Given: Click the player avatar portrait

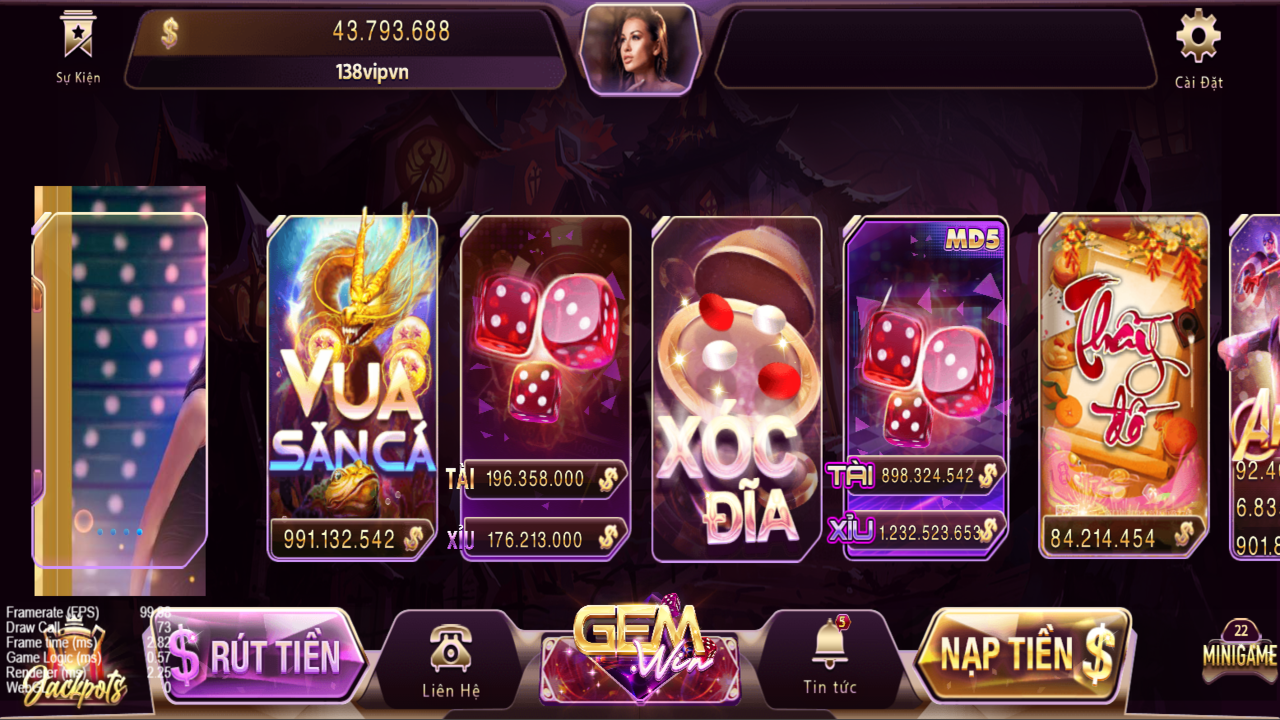Looking at the screenshot, I should [639, 49].
